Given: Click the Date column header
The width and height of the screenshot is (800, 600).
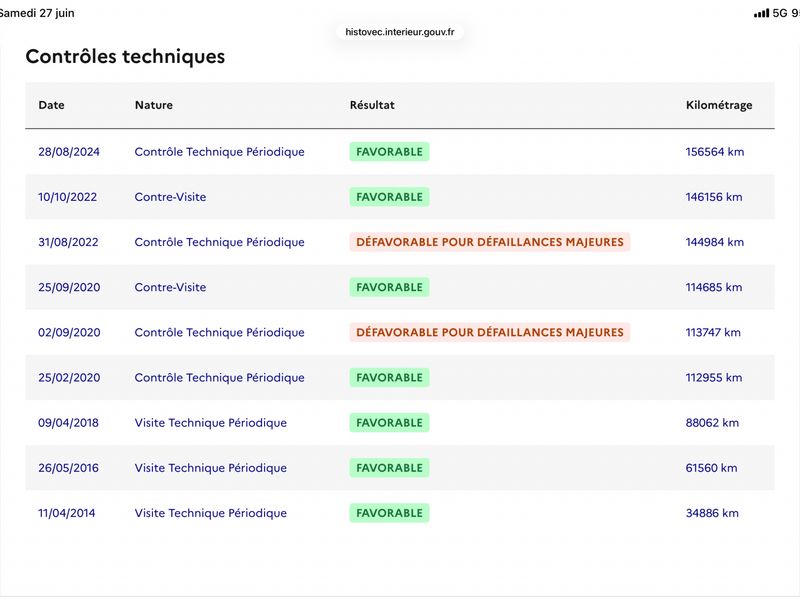Looking at the screenshot, I should (51, 105).
